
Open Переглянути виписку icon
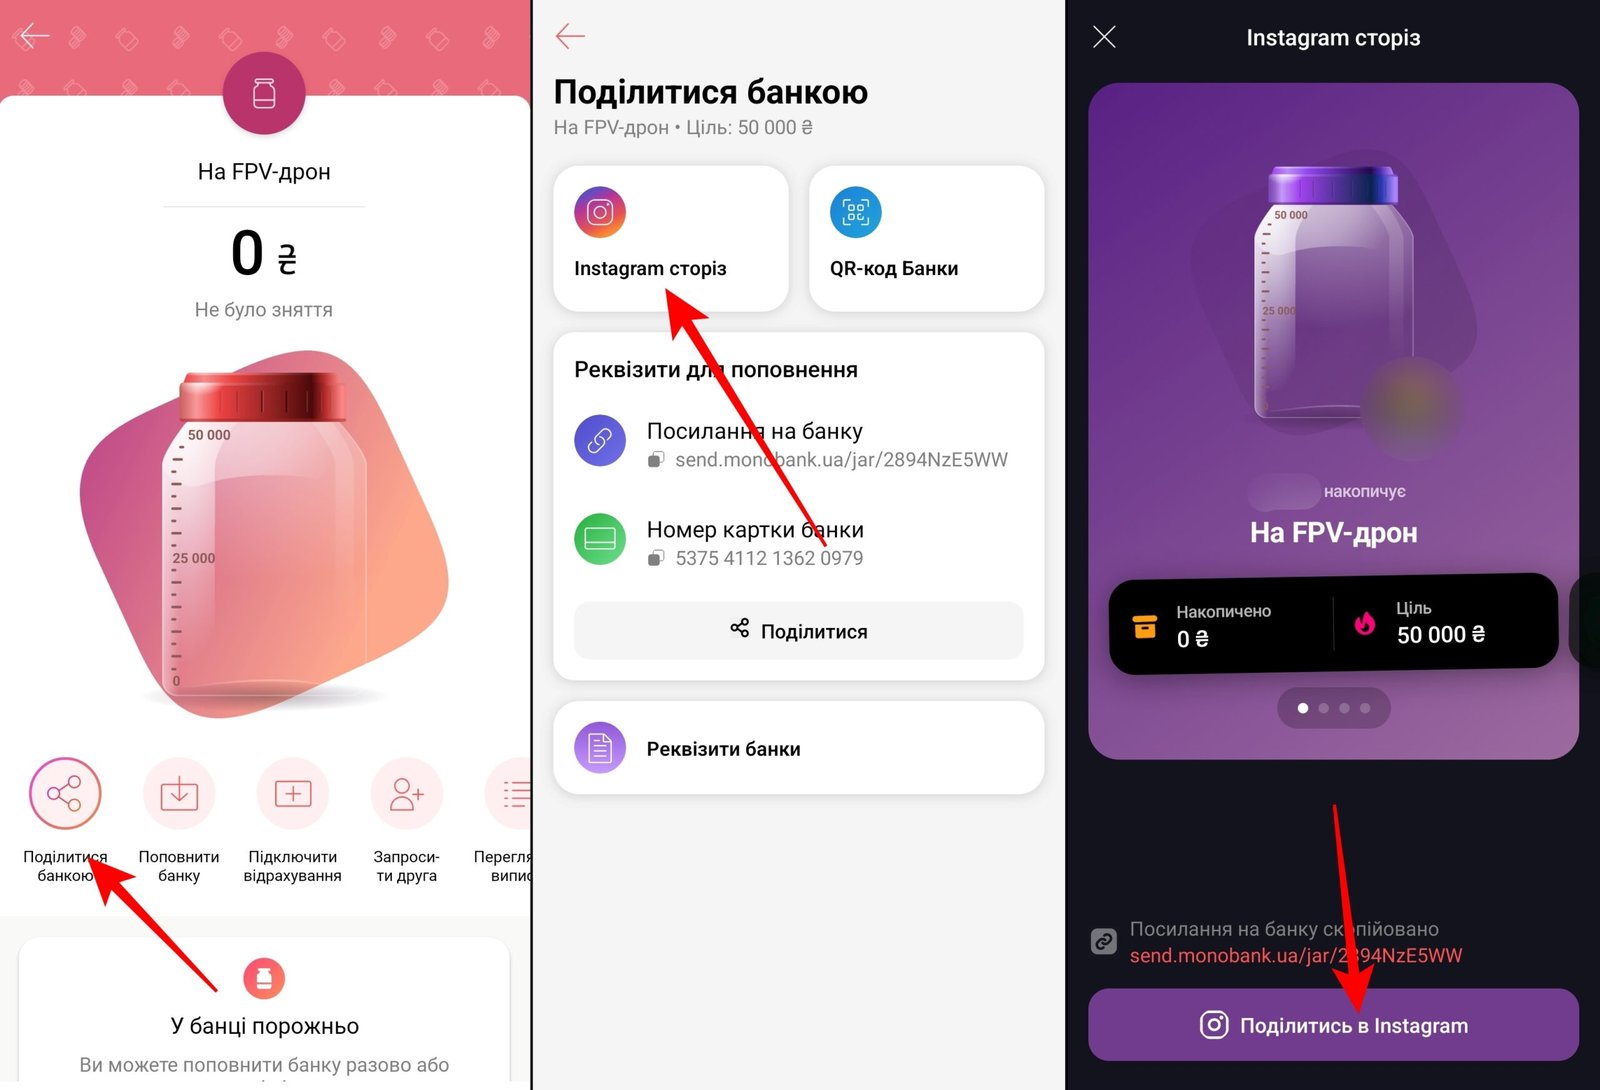507,793
